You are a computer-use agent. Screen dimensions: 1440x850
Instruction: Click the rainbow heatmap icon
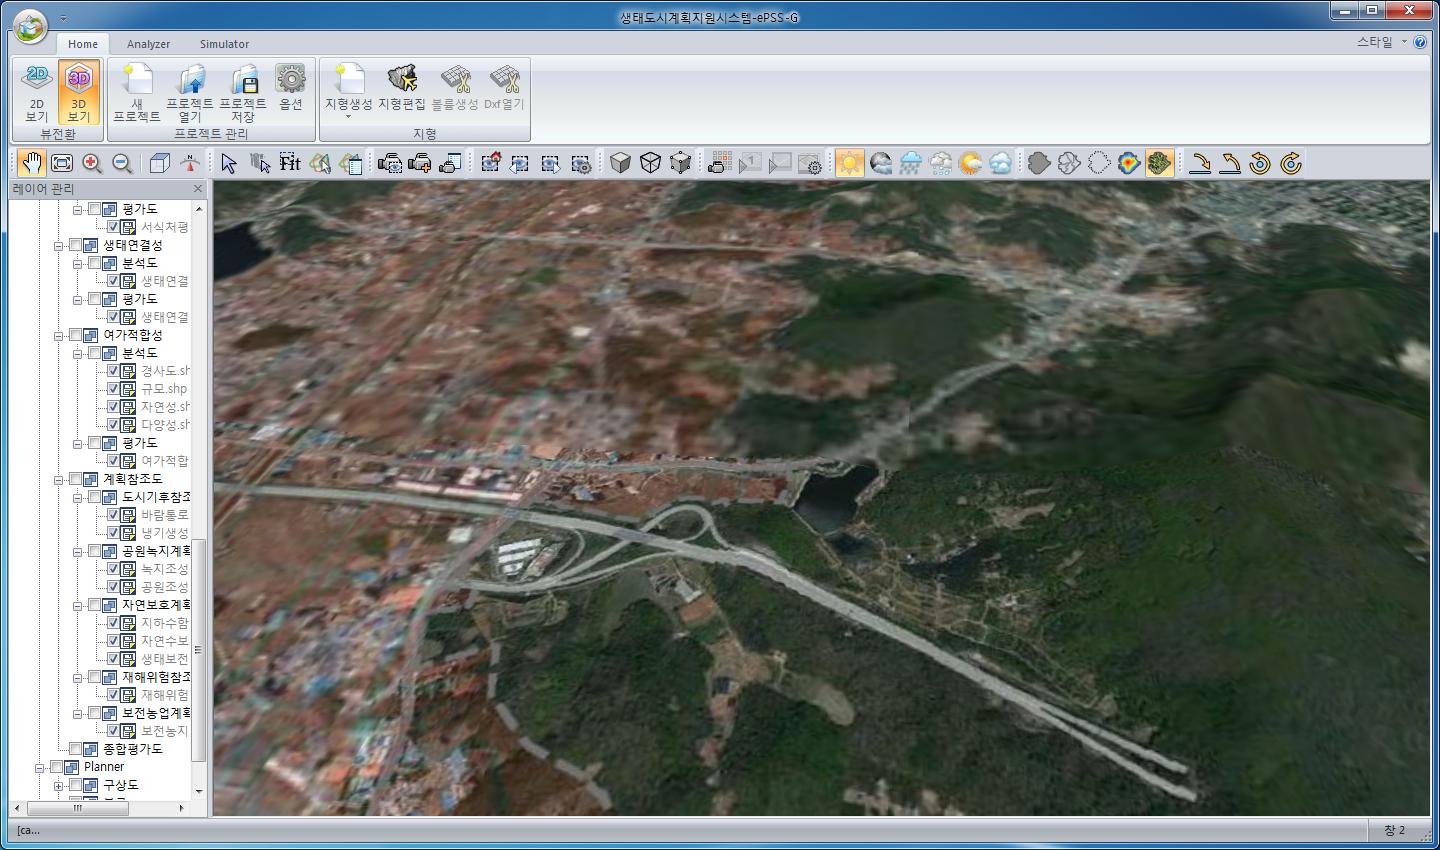tap(1129, 163)
